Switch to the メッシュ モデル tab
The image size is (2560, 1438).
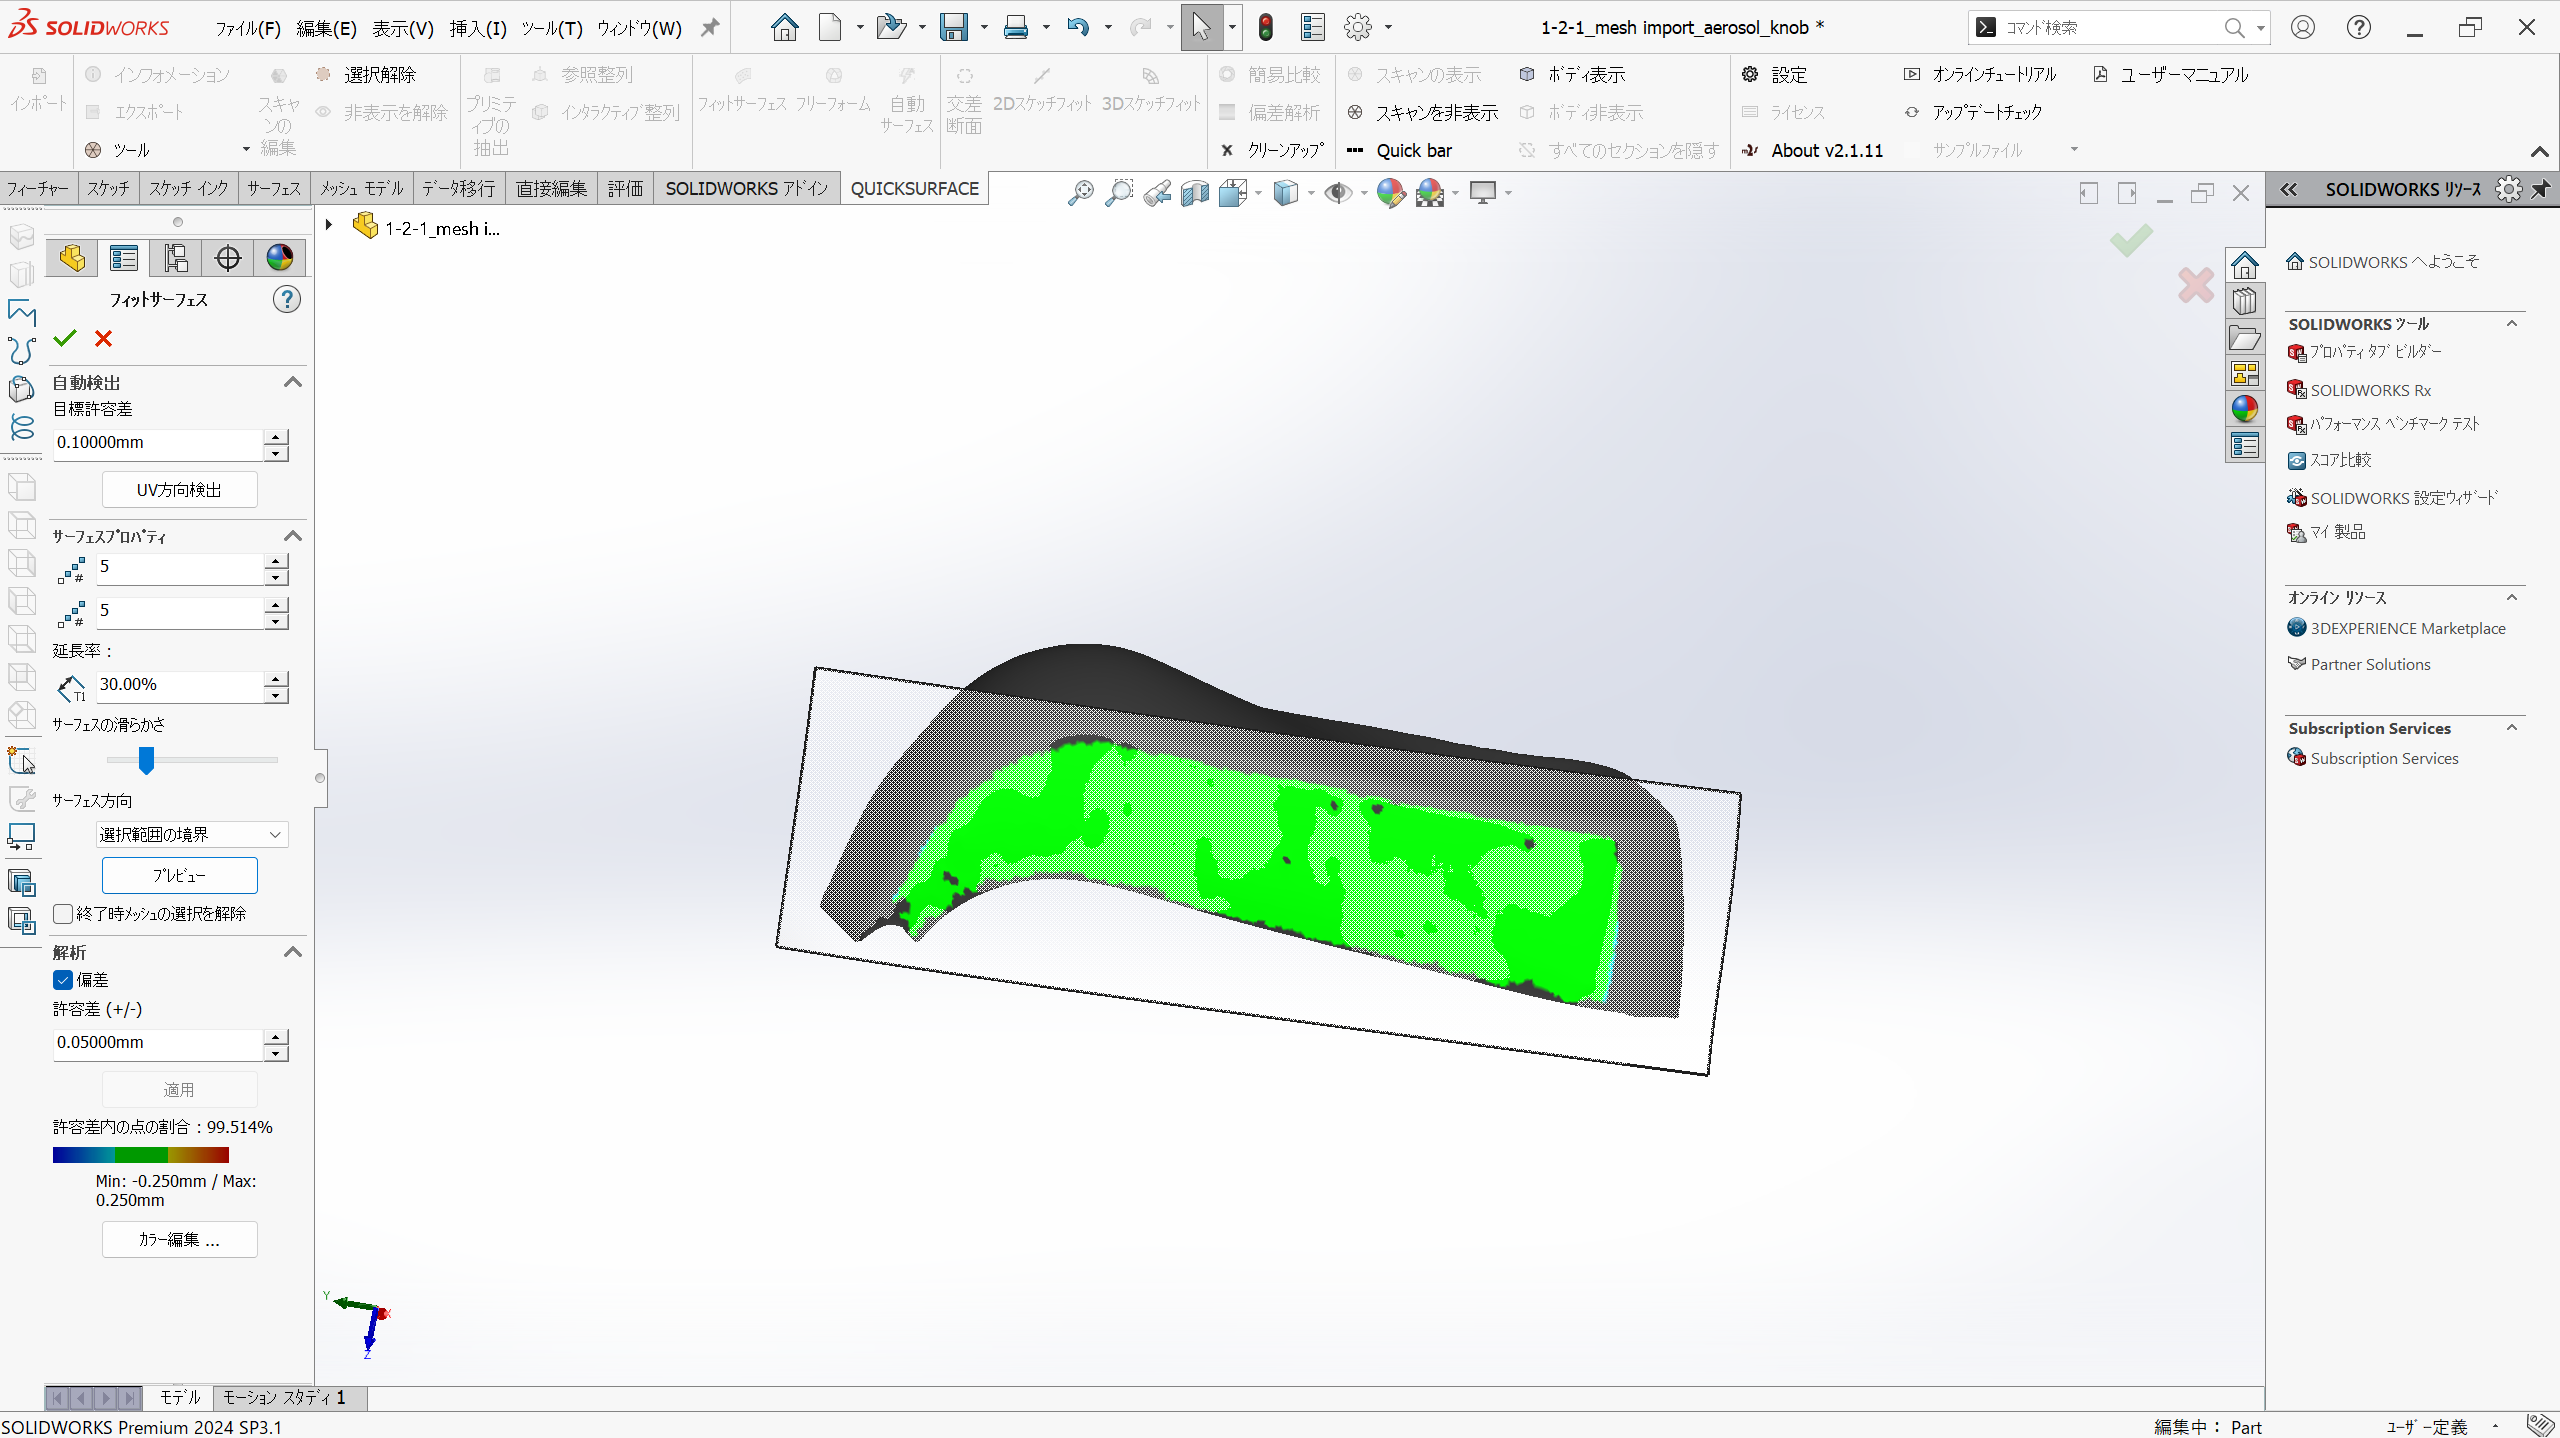(x=361, y=188)
